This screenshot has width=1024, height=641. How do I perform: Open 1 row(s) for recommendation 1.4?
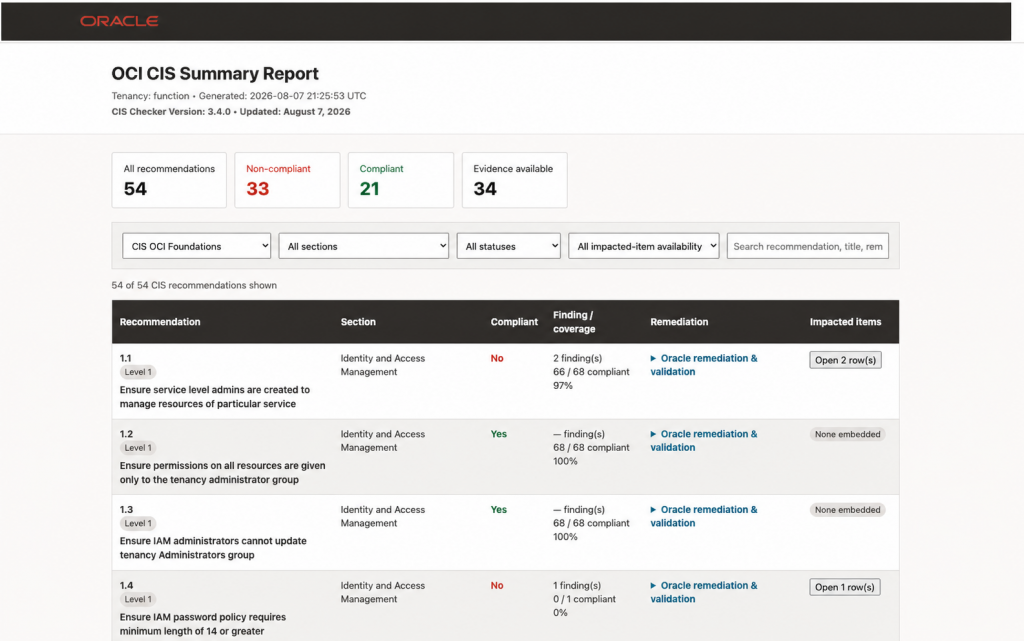pos(844,587)
